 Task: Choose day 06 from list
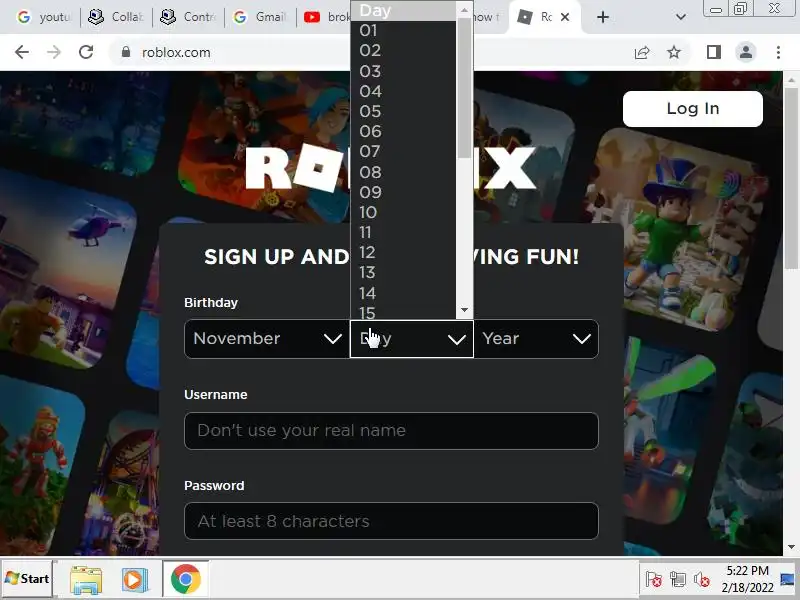[403, 131]
